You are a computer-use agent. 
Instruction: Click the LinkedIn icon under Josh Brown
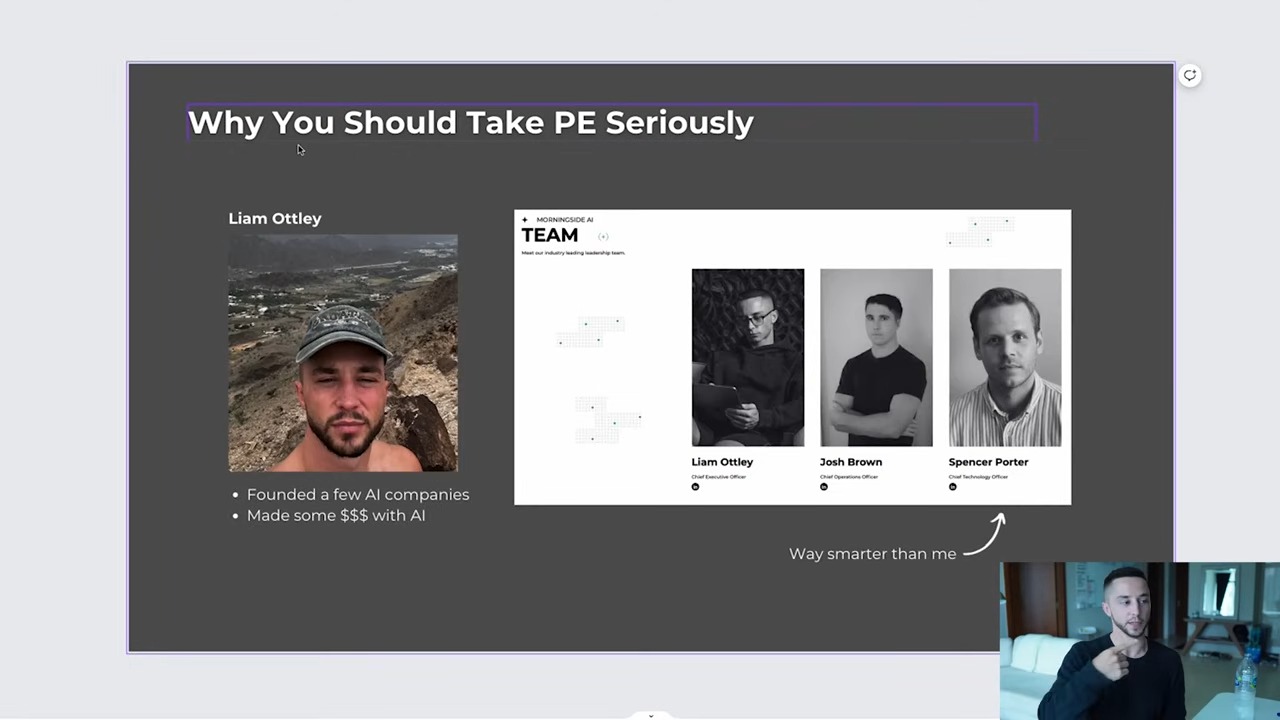[824, 487]
